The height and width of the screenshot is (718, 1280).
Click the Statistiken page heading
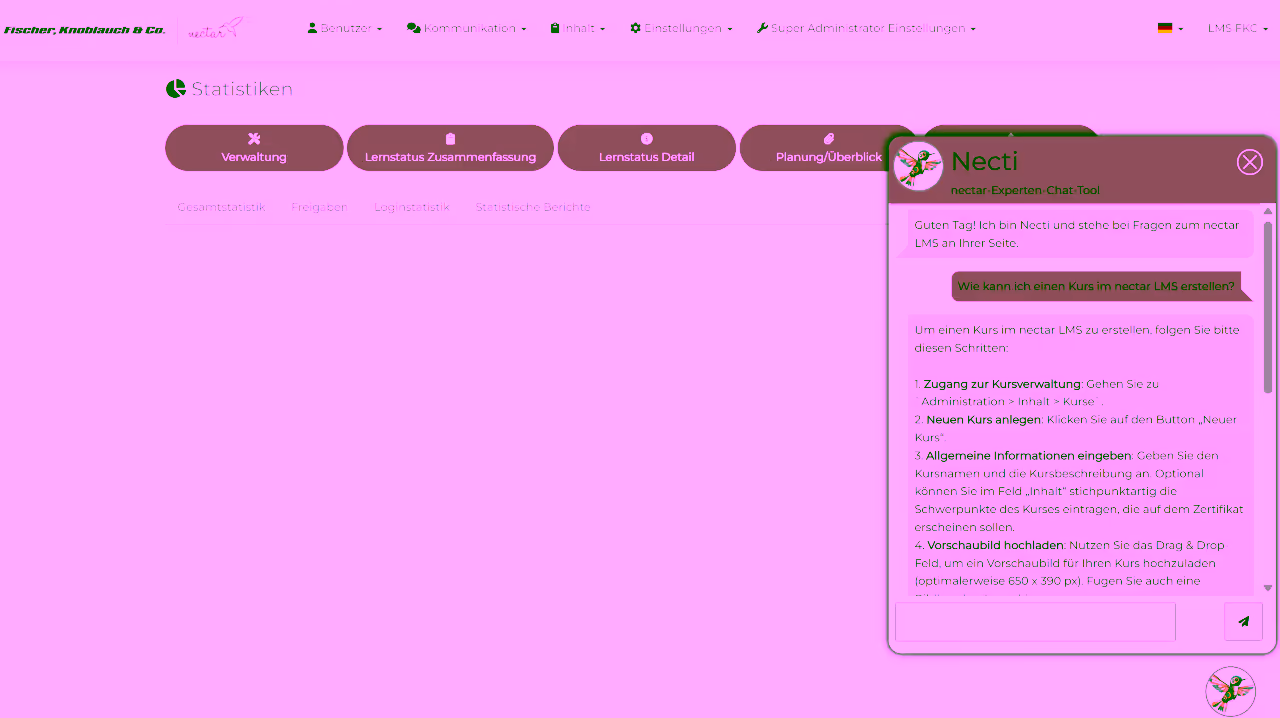pos(242,89)
